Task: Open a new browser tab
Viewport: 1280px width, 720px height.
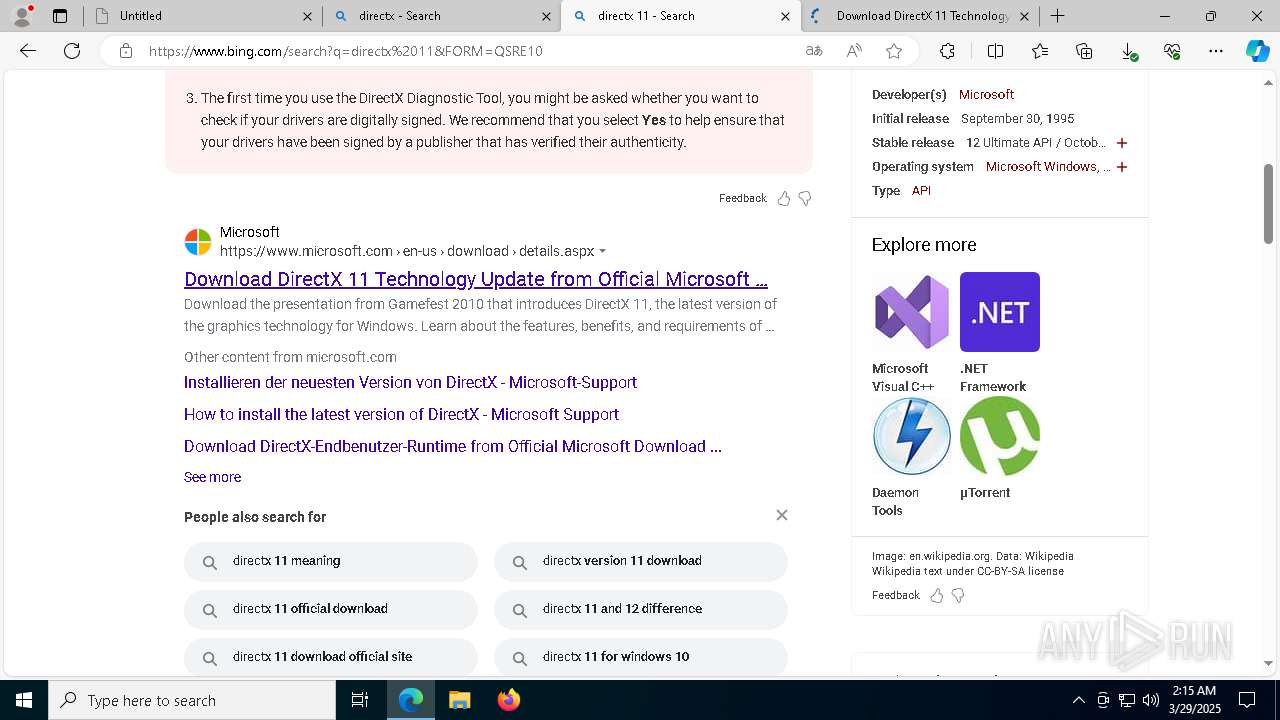Action: tap(1057, 16)
